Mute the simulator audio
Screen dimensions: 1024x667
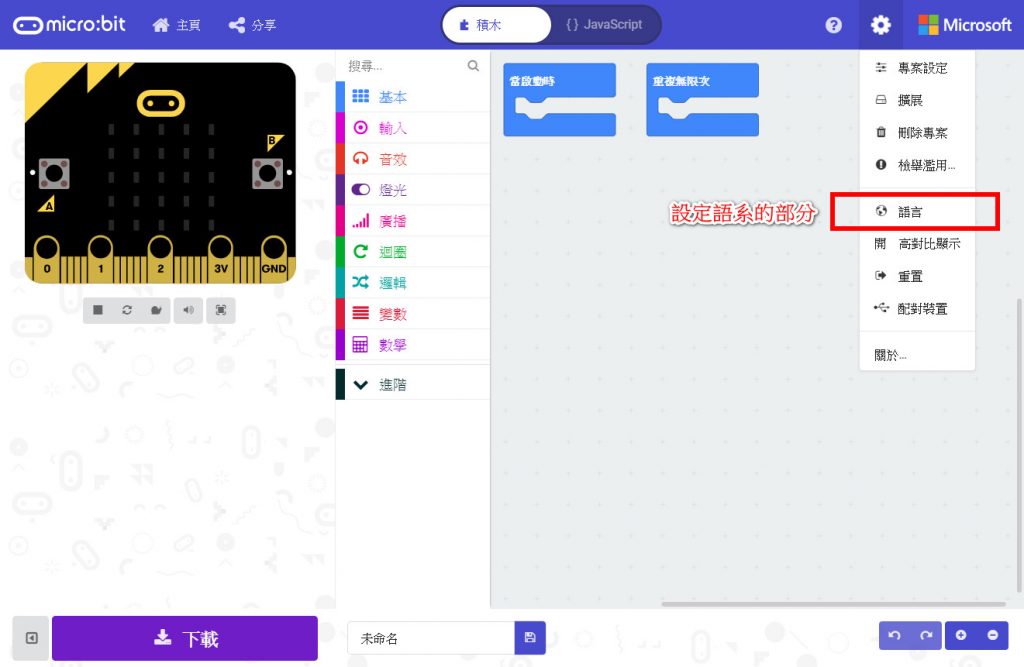coord(188,310)
